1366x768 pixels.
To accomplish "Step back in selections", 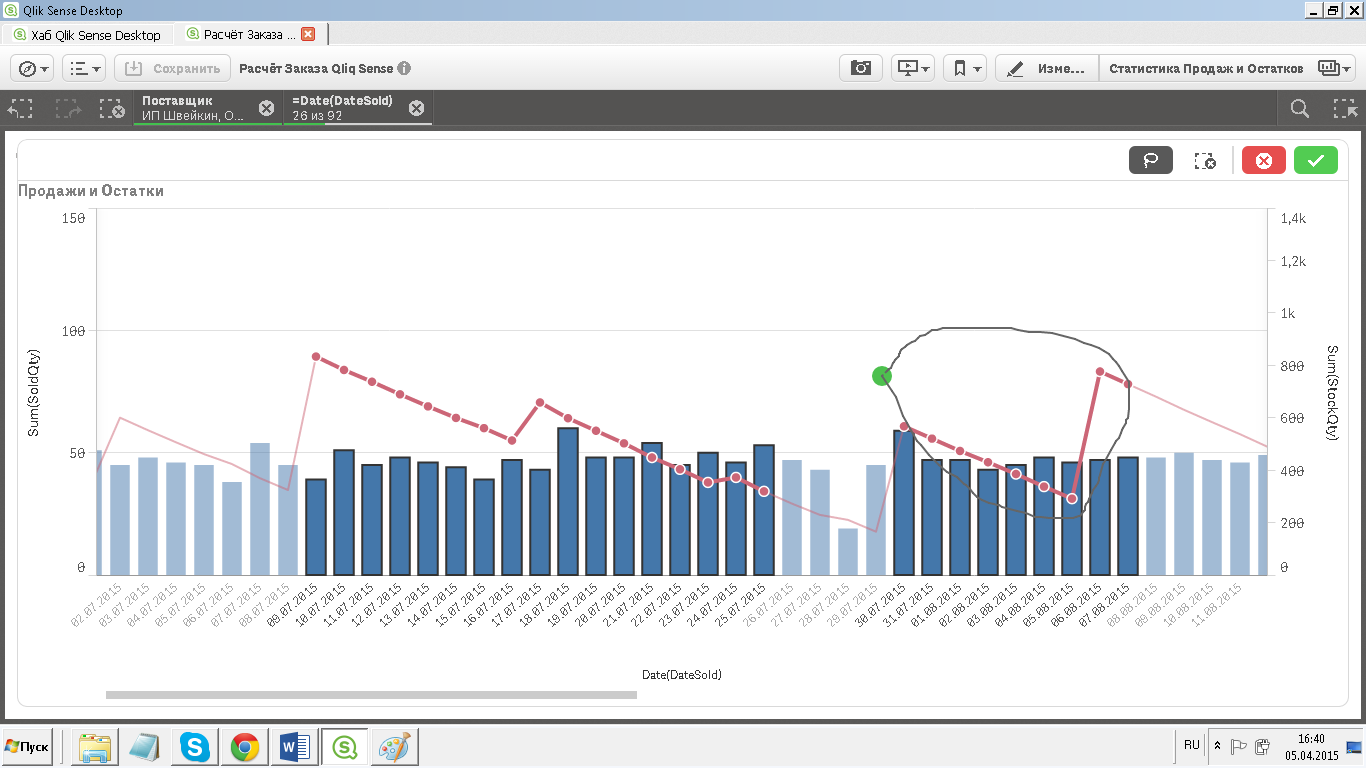I will click(21, 108).
